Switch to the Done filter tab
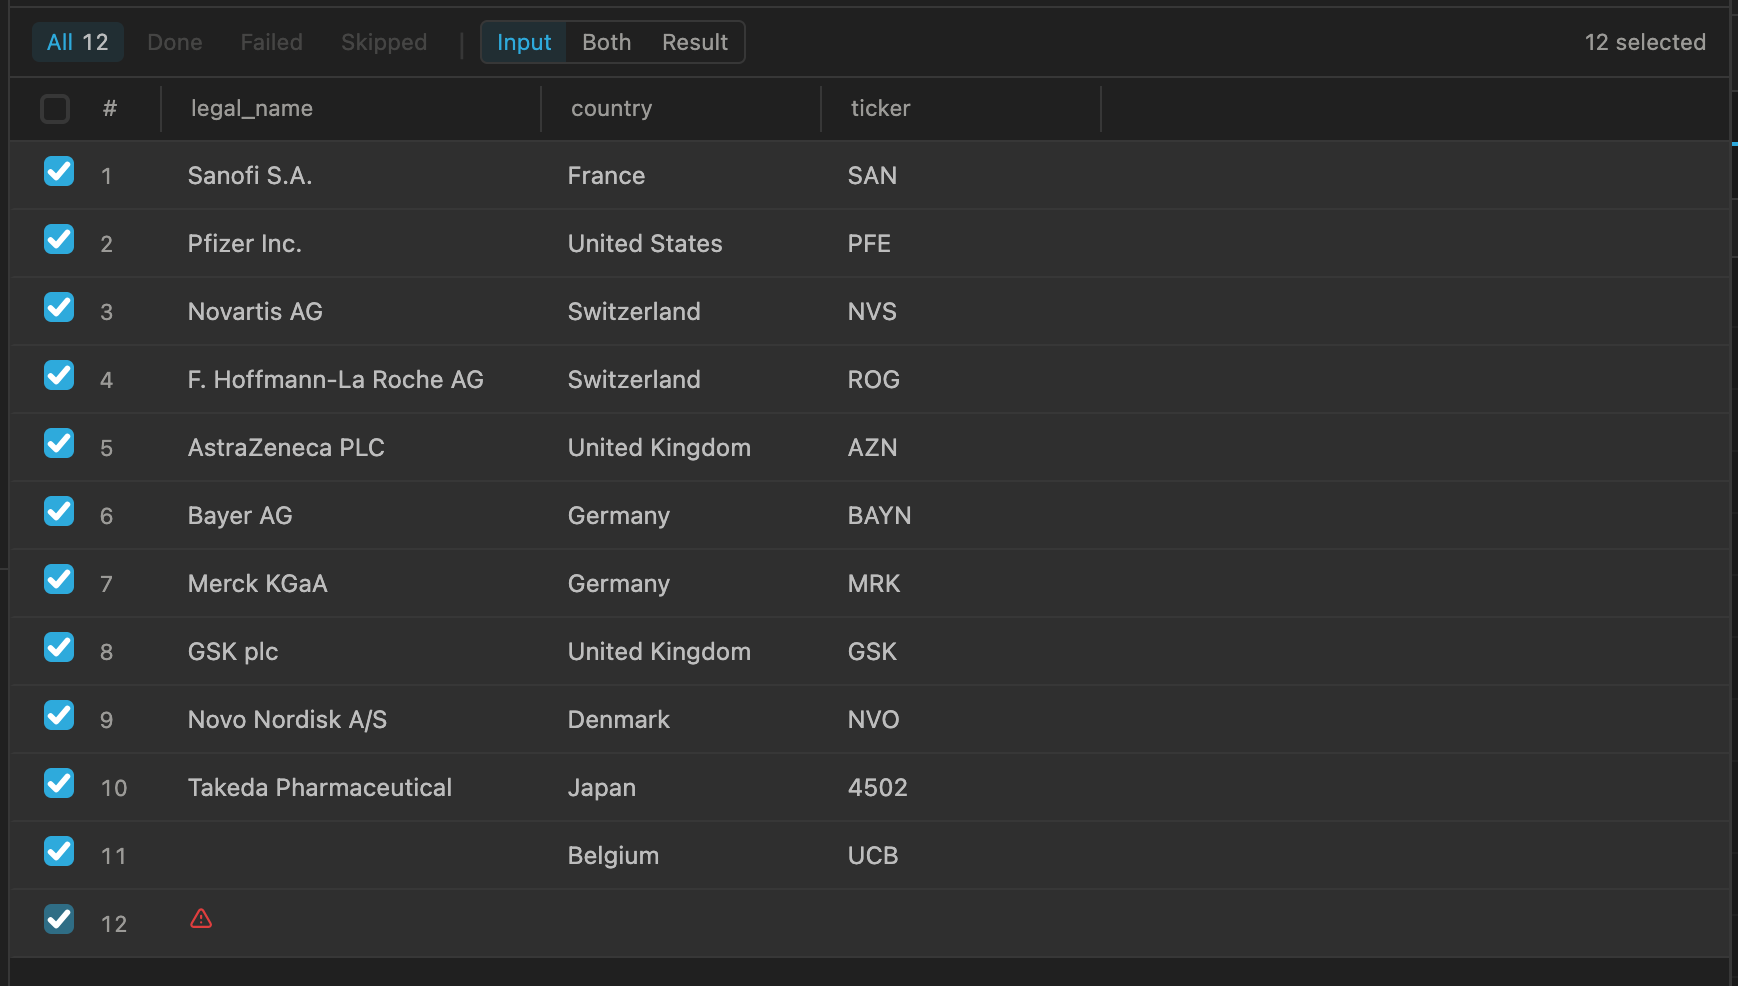 tap(175, 42)
